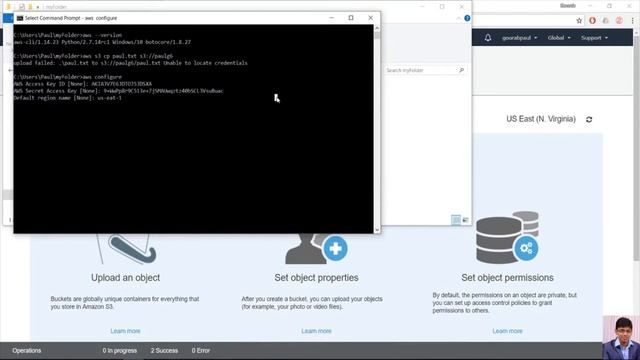Image resolution: width=640 pixels, height=360 pixels.
Task: Open File Explorer help via blue question icon
Action: click(467, 18)
